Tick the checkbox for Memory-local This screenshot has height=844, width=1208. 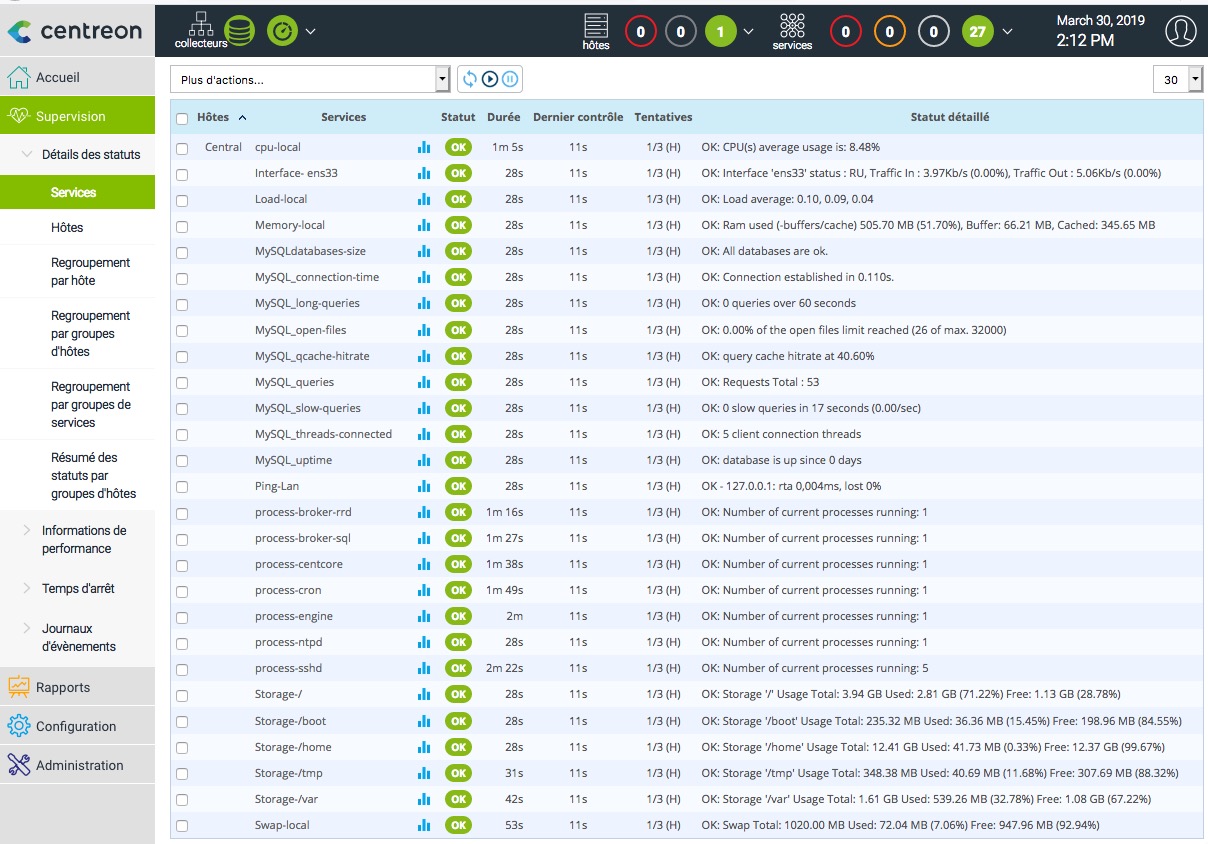[182, 226]
